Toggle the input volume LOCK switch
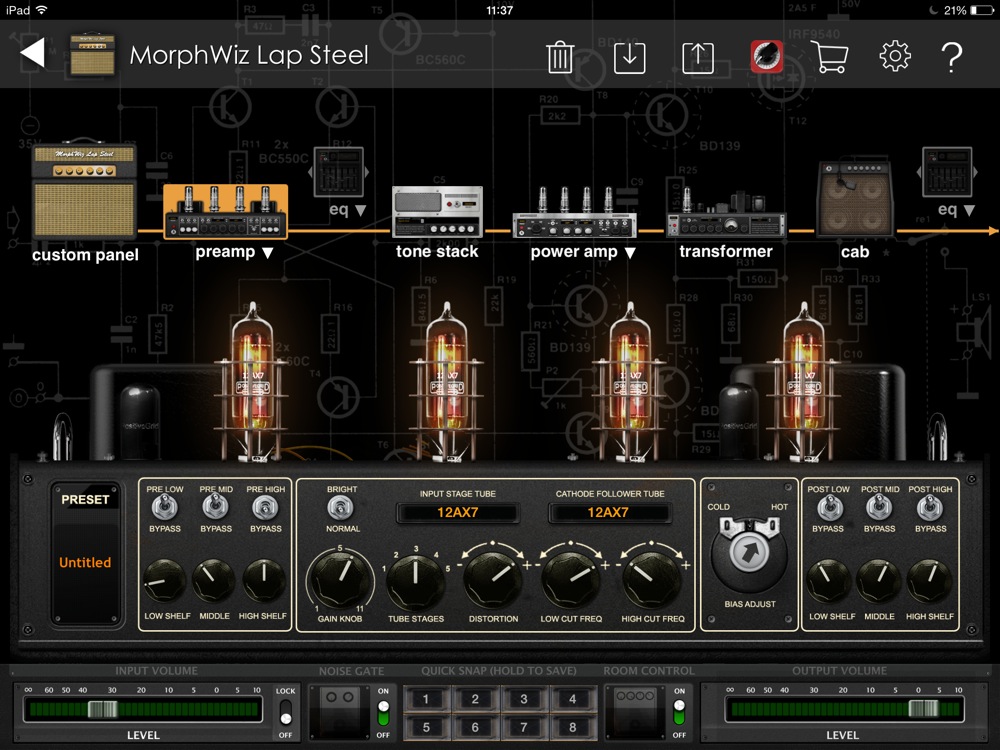The height and width of the screenshot is (750, 1000). [x=286, y=714]
